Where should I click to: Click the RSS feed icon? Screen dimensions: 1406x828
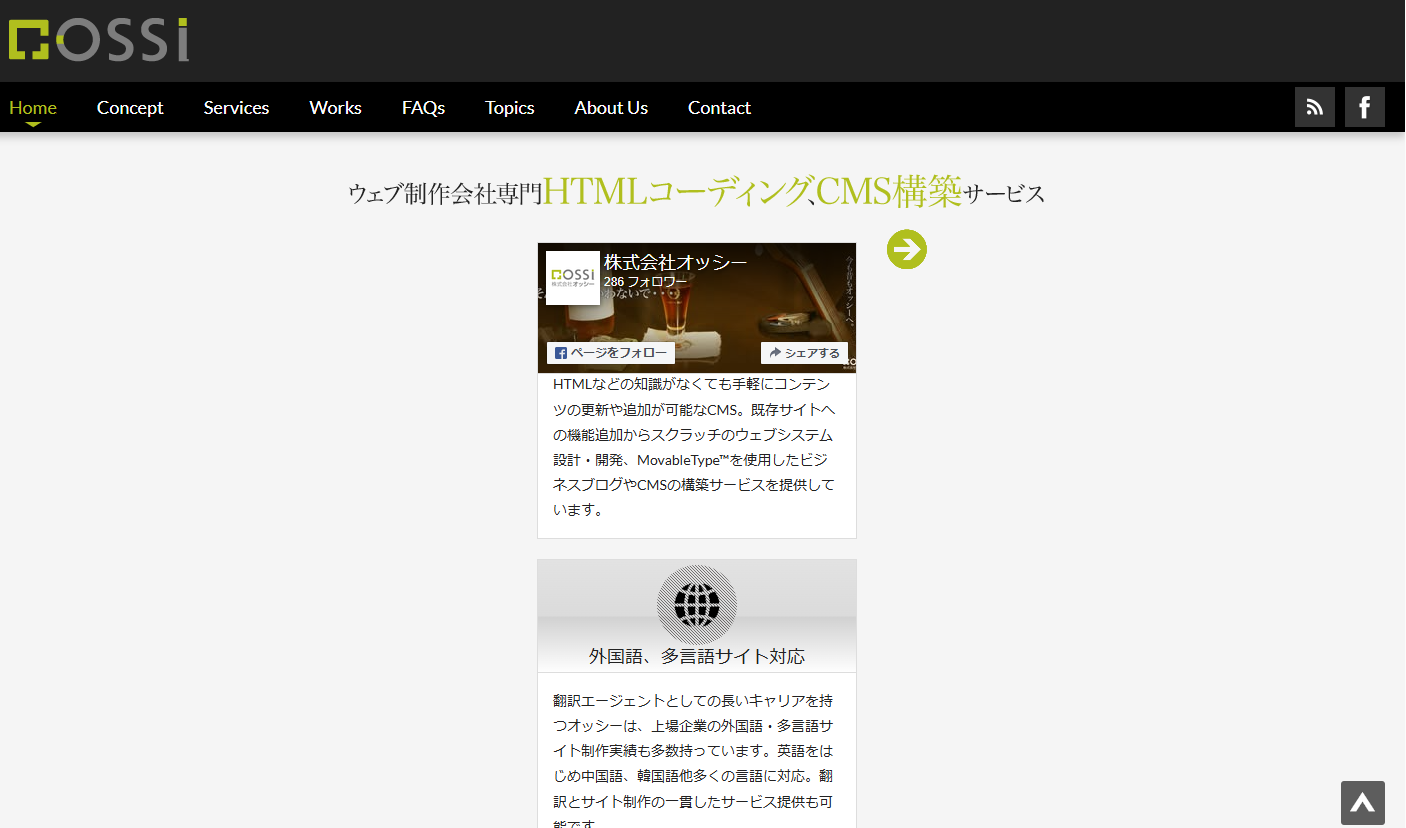coord(1314,106)
